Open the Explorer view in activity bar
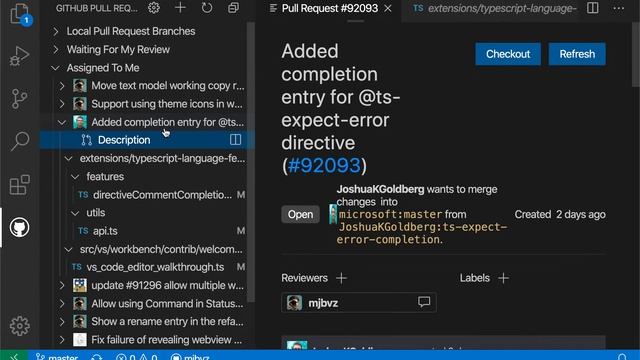Image resolution: width=640 pixels, height=360 pixels. click(19, 13)
